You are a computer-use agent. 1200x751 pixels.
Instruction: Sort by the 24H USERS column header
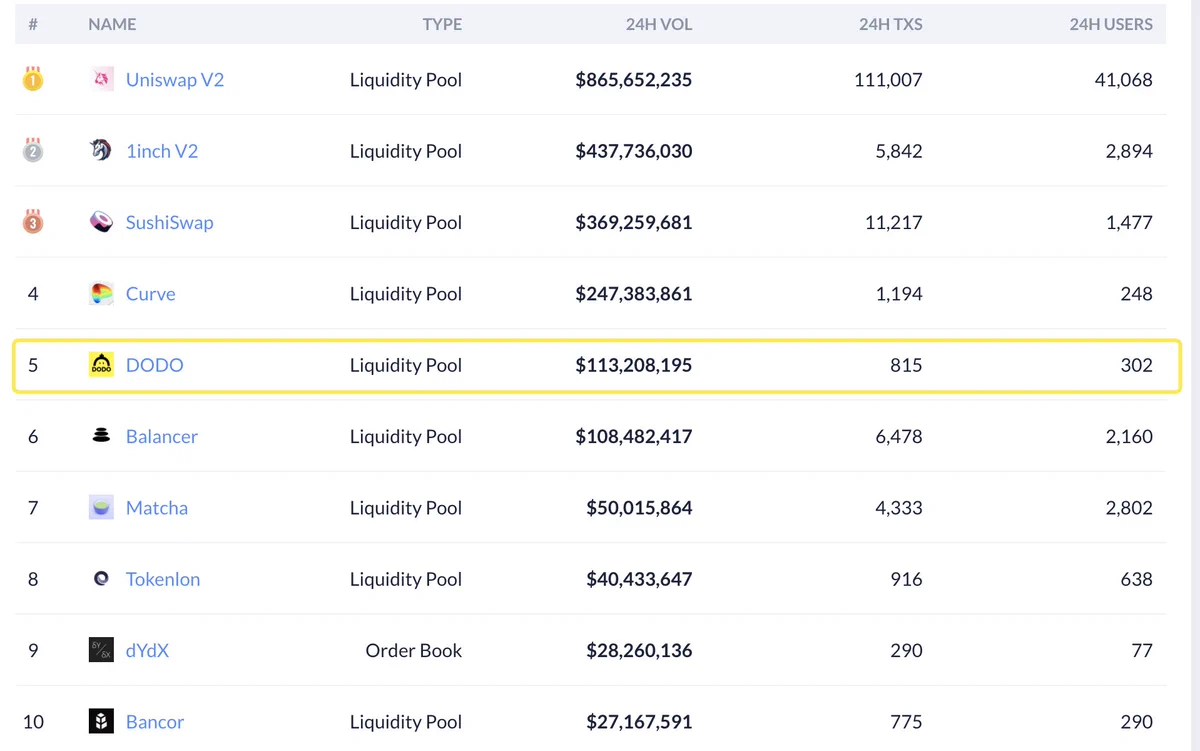coord(1111,24)
